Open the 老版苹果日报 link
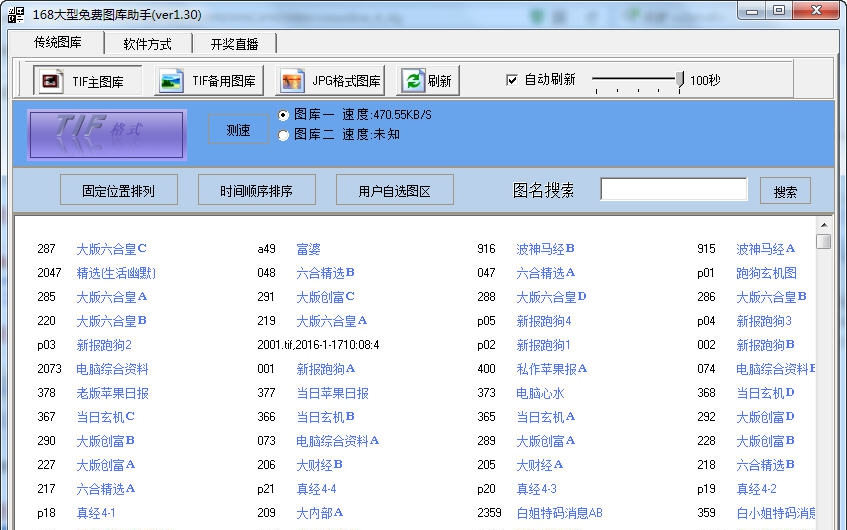847x530 pixels. pyautogui.click(x=112, y=393)
